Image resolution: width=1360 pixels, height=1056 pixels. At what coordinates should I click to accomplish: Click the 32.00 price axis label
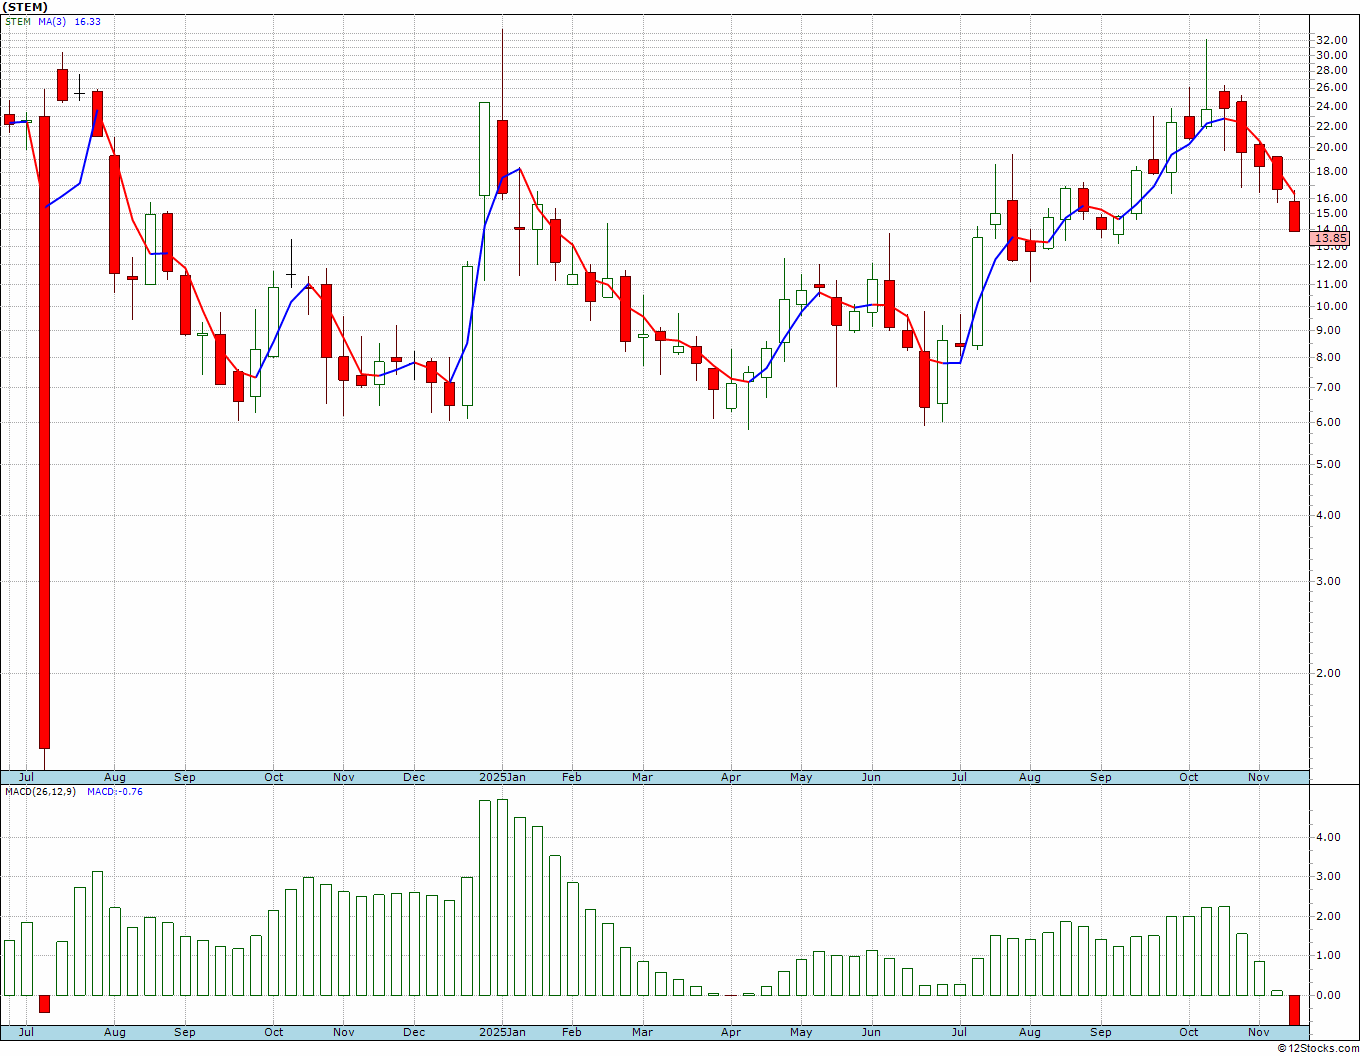coord(1331,39)
